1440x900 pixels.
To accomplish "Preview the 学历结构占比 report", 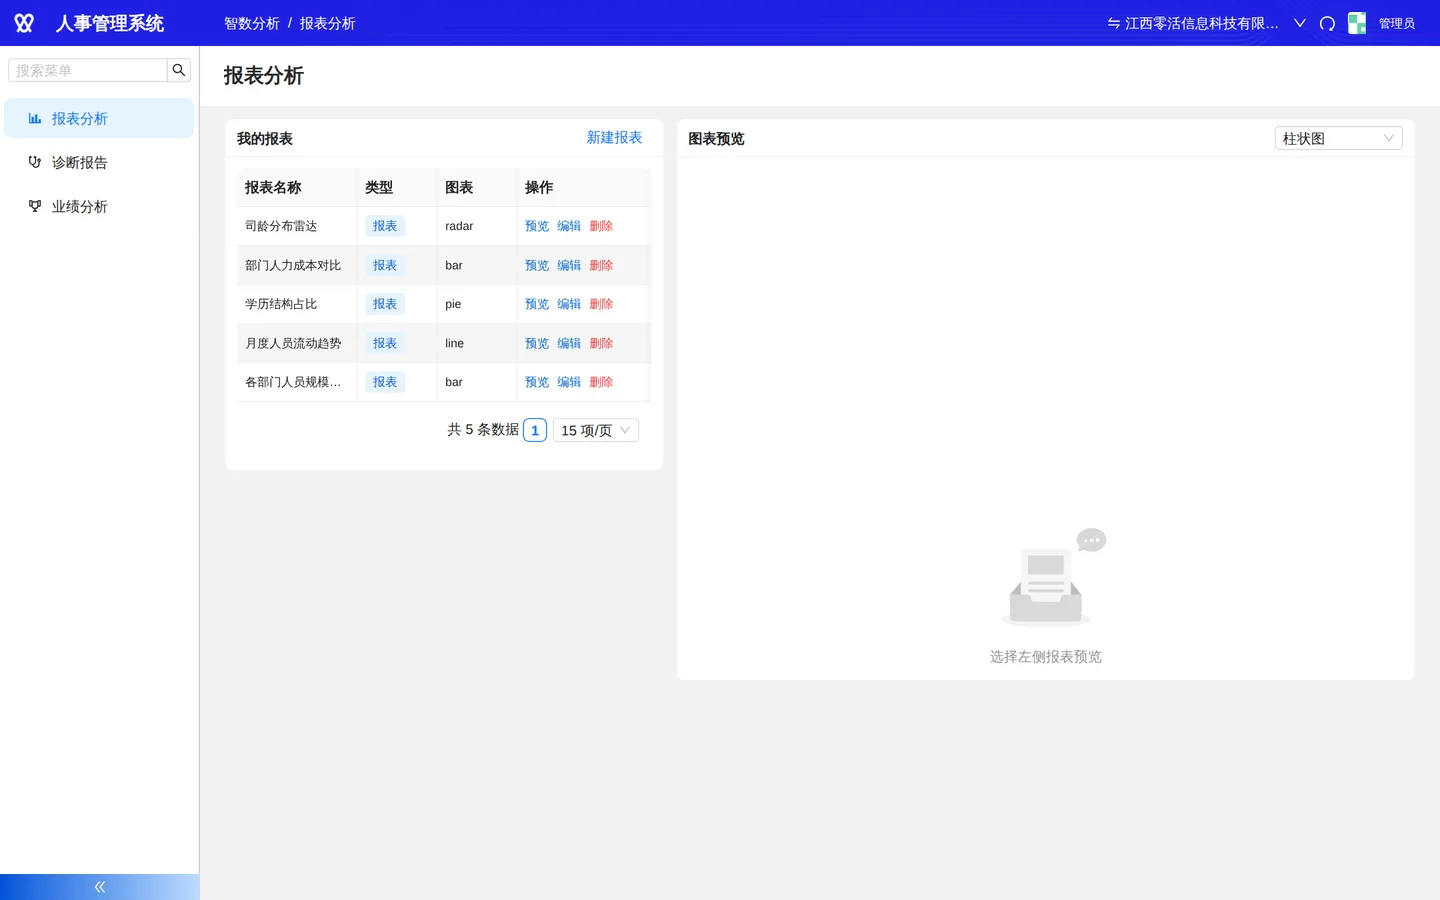I will tap(537, 304).
